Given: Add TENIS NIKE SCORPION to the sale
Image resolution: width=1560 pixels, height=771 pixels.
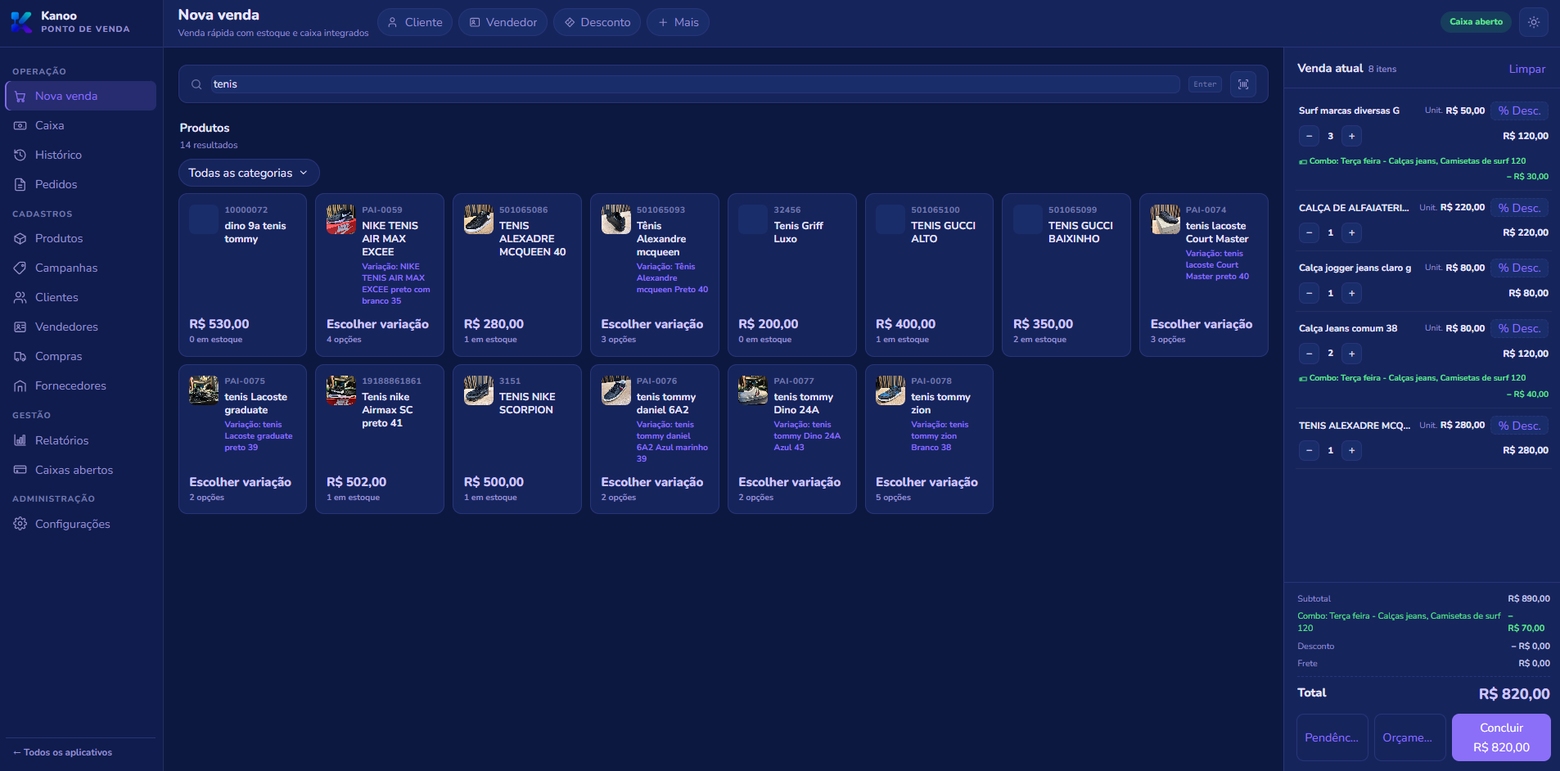Looking at the screenshot, I should [x=517, y=439].
